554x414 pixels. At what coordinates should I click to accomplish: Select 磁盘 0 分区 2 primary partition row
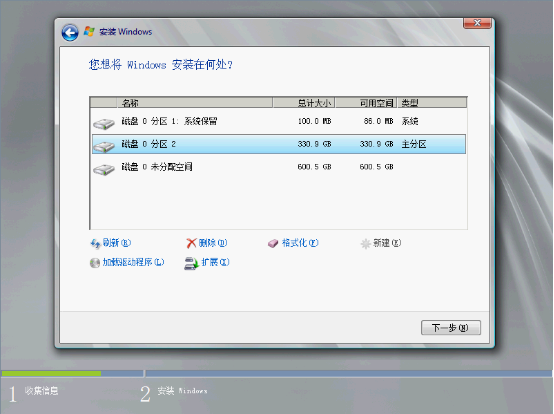pyautogui.click(x=279, y=144)
